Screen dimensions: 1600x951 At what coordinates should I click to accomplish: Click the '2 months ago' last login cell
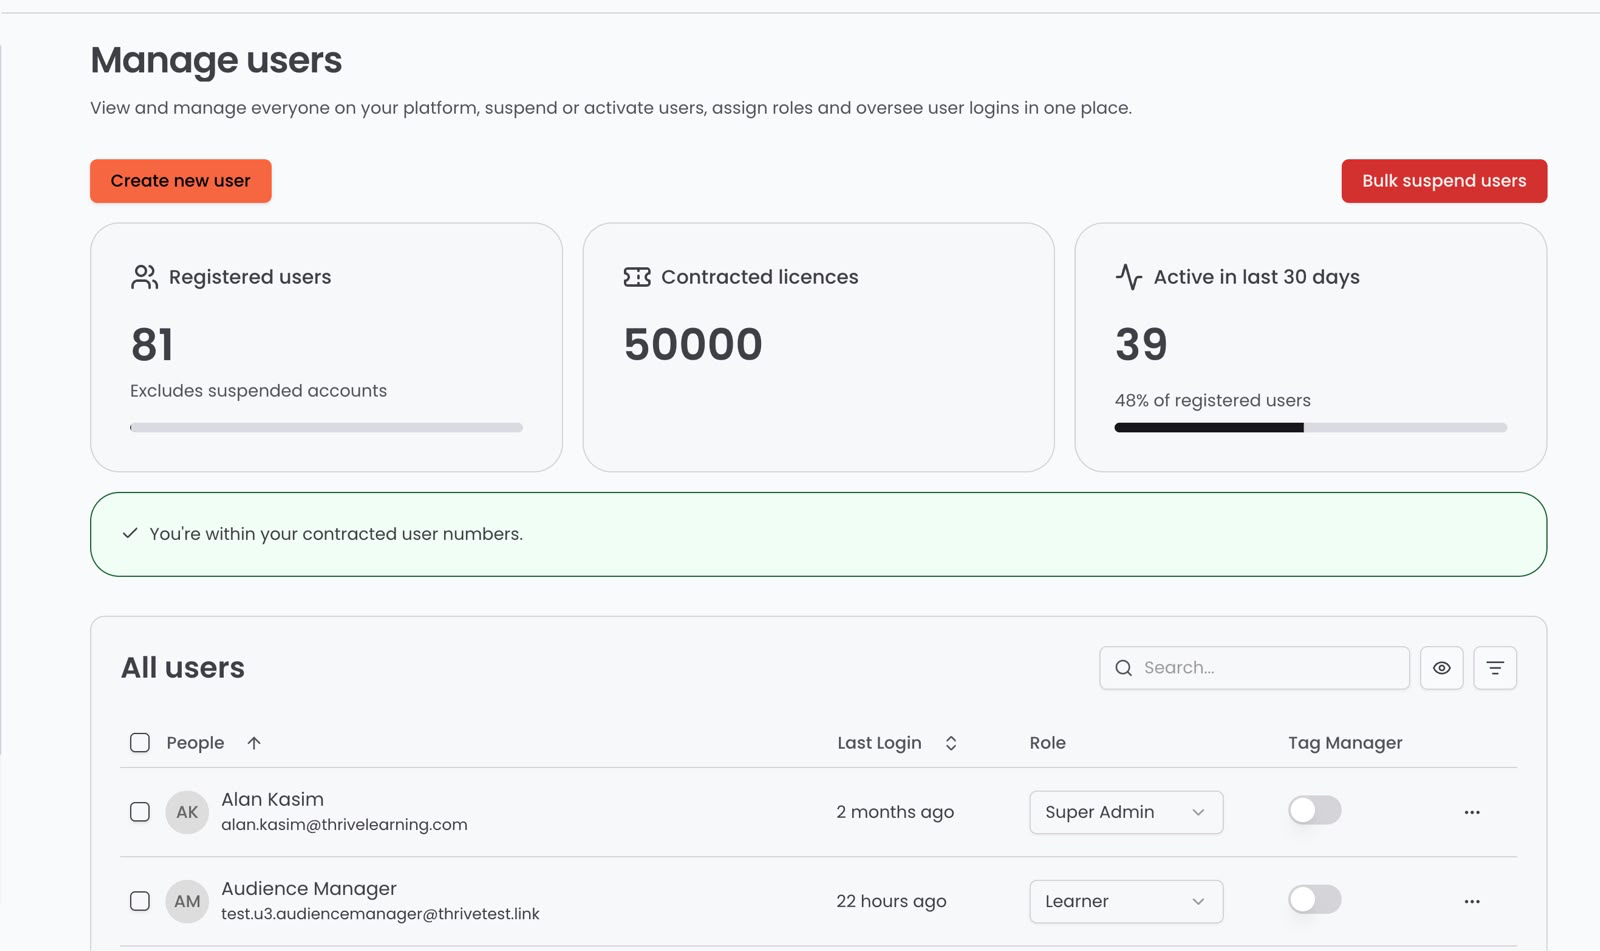coord(895,812)
